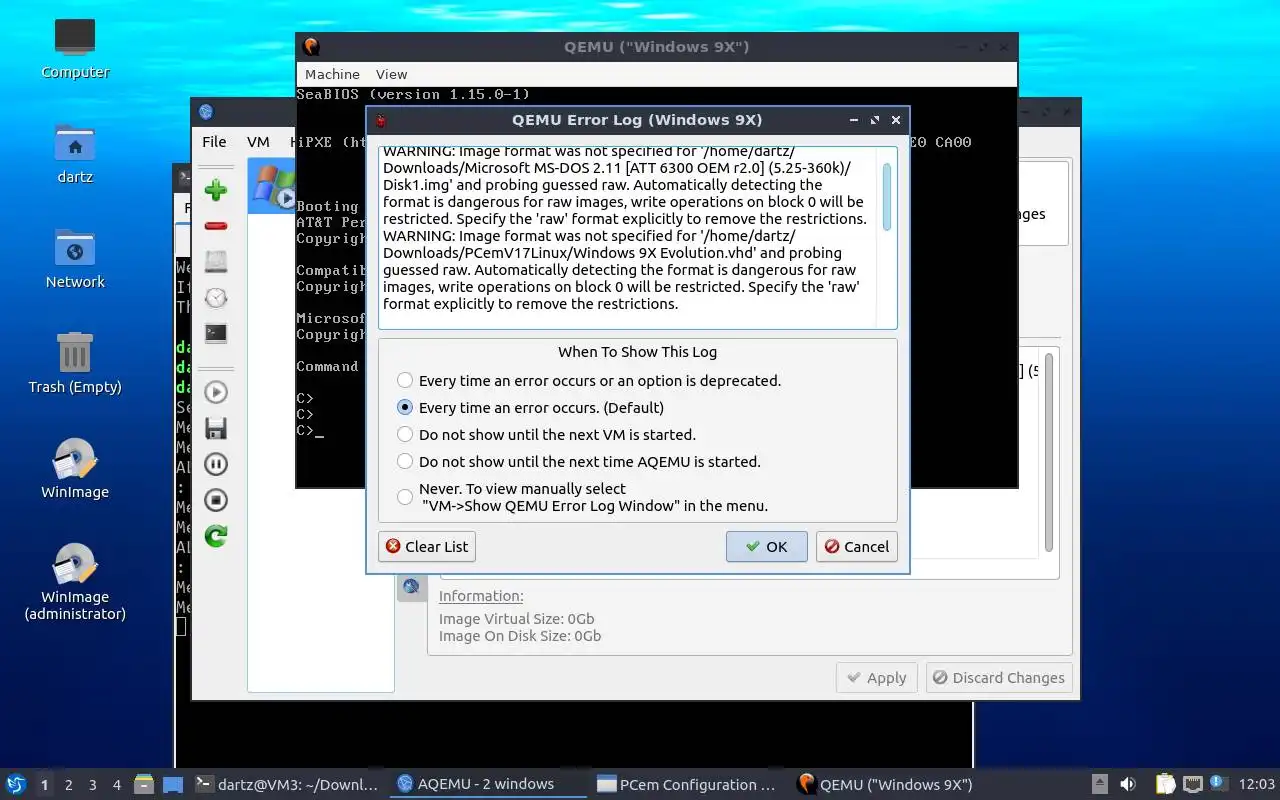The width and height of the screenshot is (1280, 800).
Task: Click the show desktop icon in taskbar
Action: point(172,784)
